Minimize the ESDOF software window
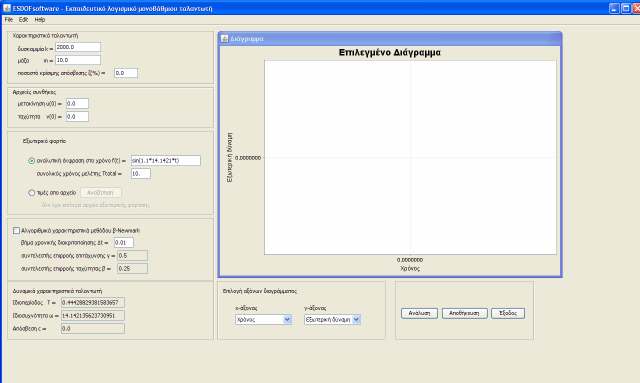 [614, 8]
